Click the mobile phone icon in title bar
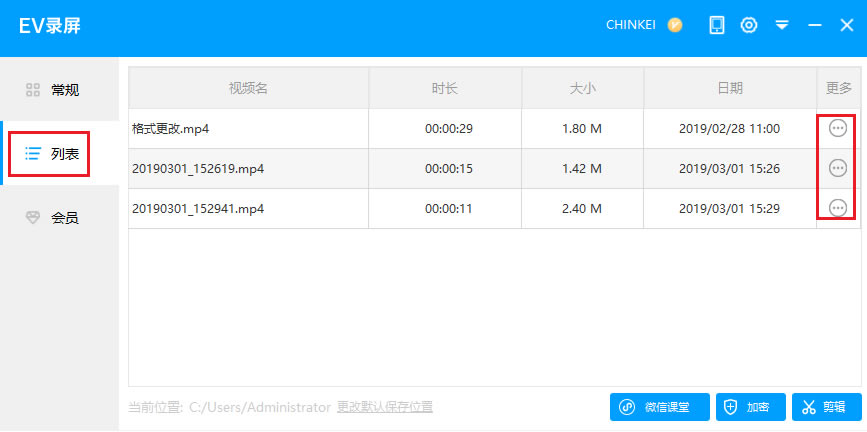Image resolution: width=867 pixels, height=432 pixels. [717, 25]
